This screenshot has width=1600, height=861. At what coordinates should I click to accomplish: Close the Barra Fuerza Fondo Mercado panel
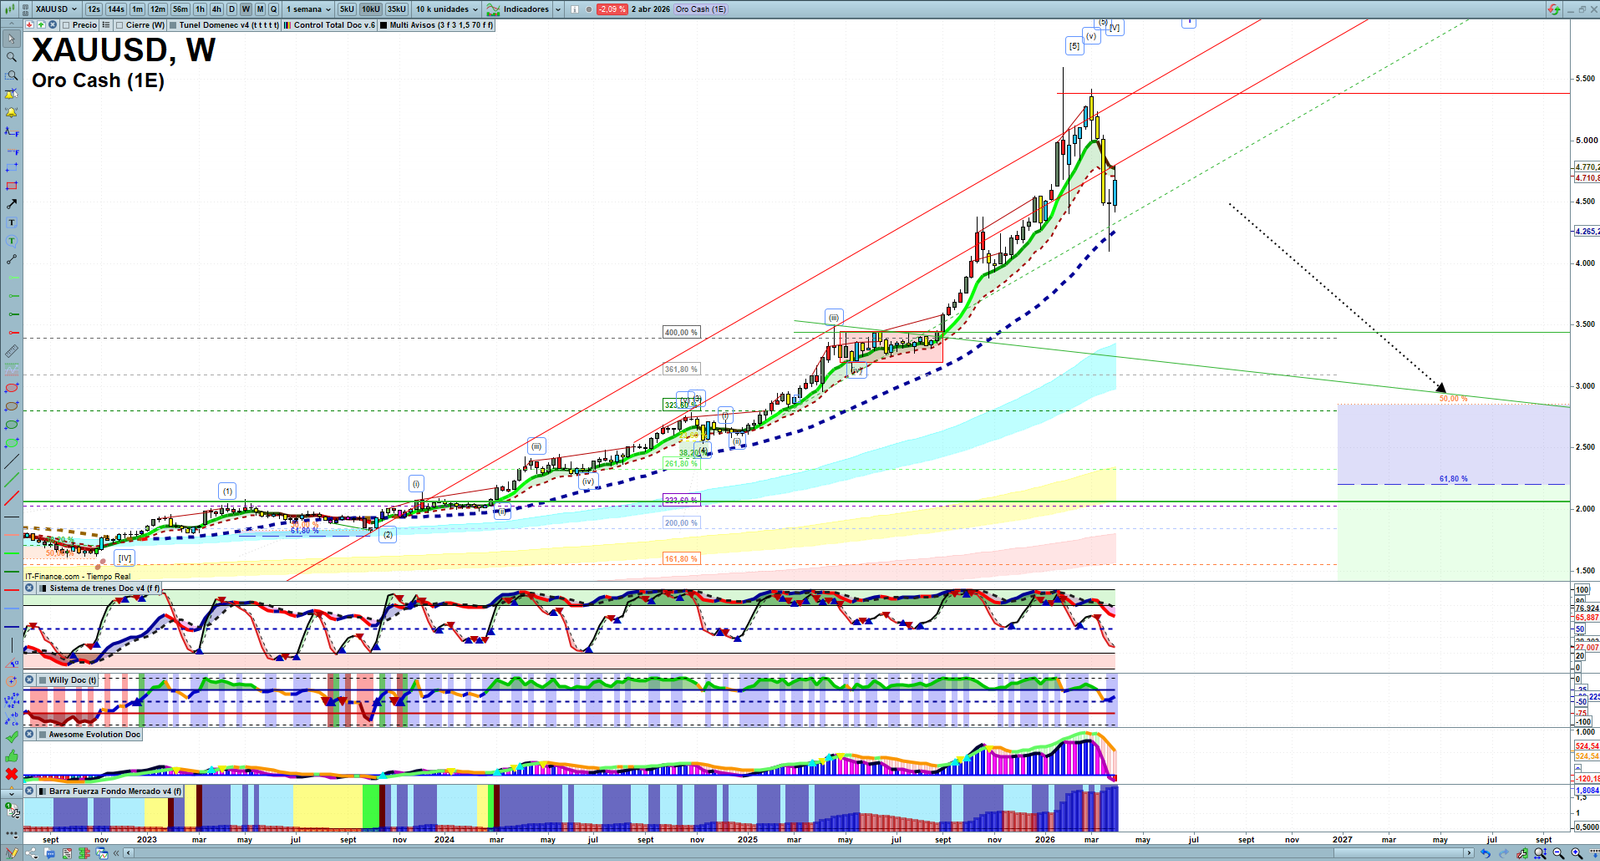click(30, 791)
